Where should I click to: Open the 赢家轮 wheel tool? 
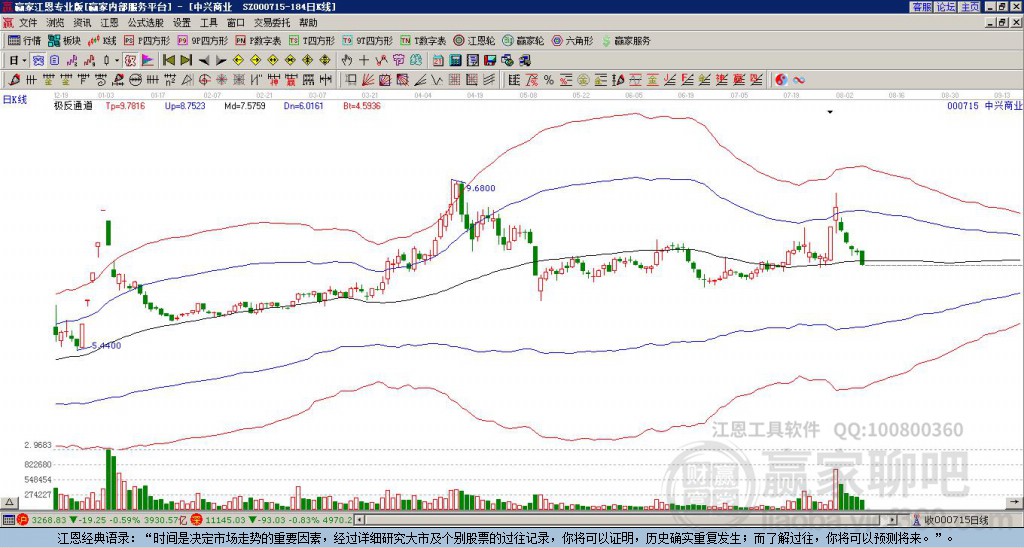point(523,41)
